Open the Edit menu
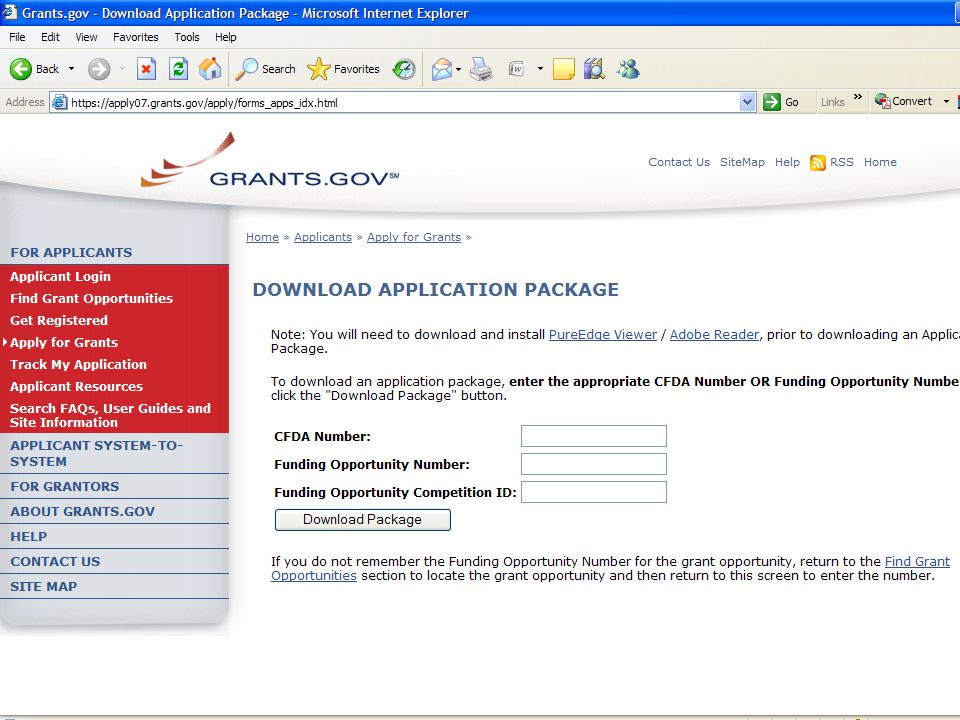 click(50, 37)
